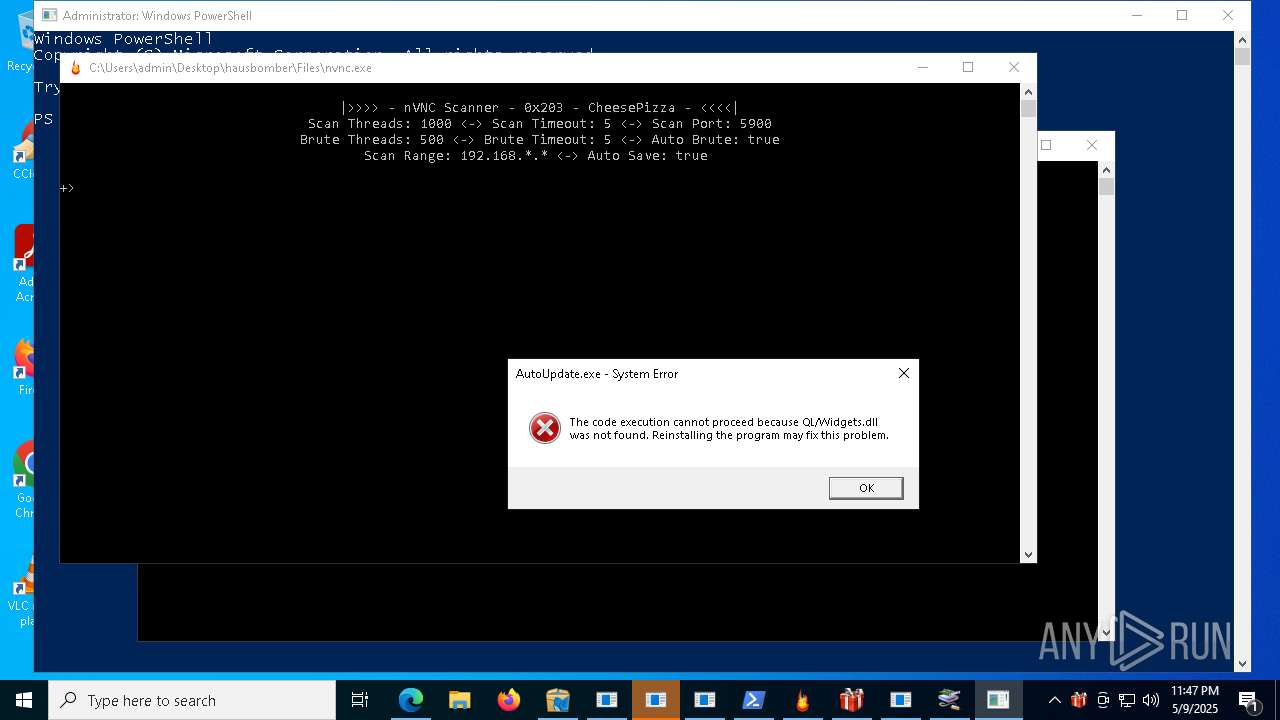Show hidden system tray icons

1054,700
